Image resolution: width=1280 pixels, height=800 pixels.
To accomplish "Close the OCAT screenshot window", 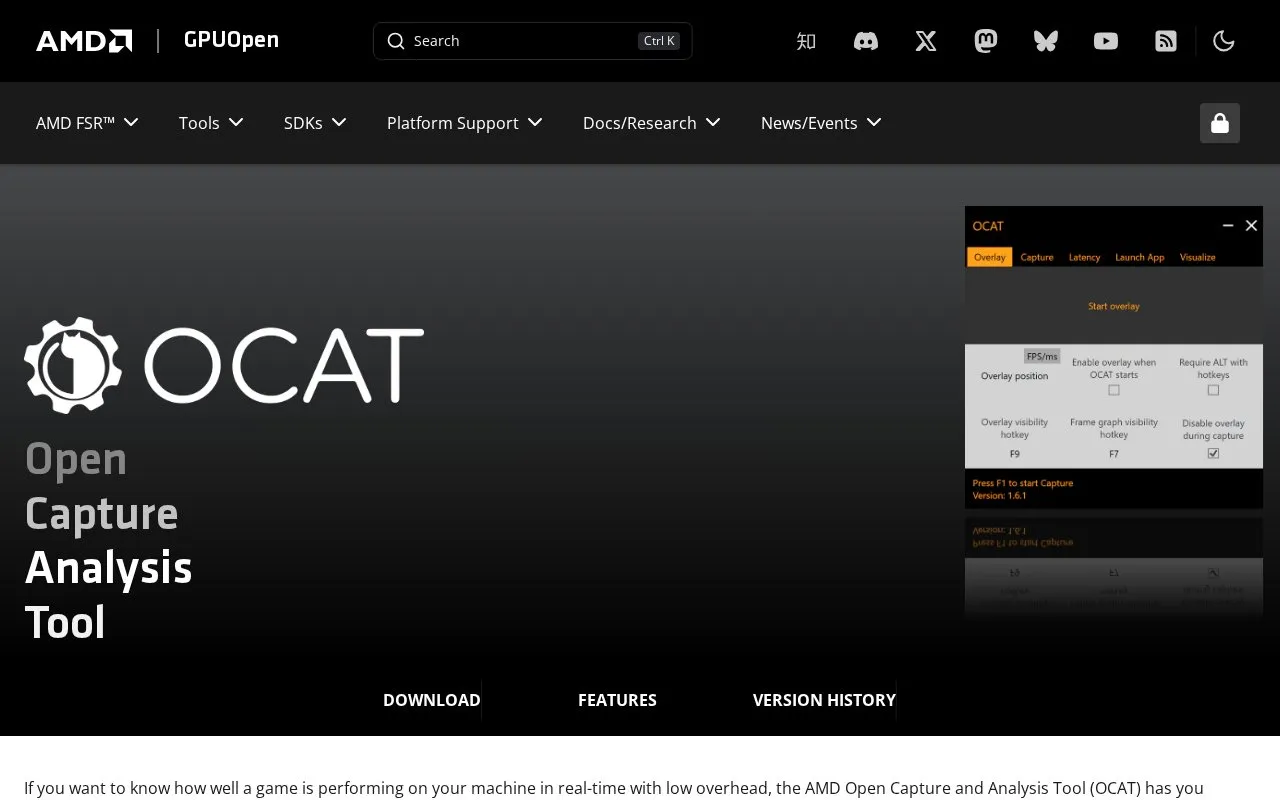I will coord(1251,226).
